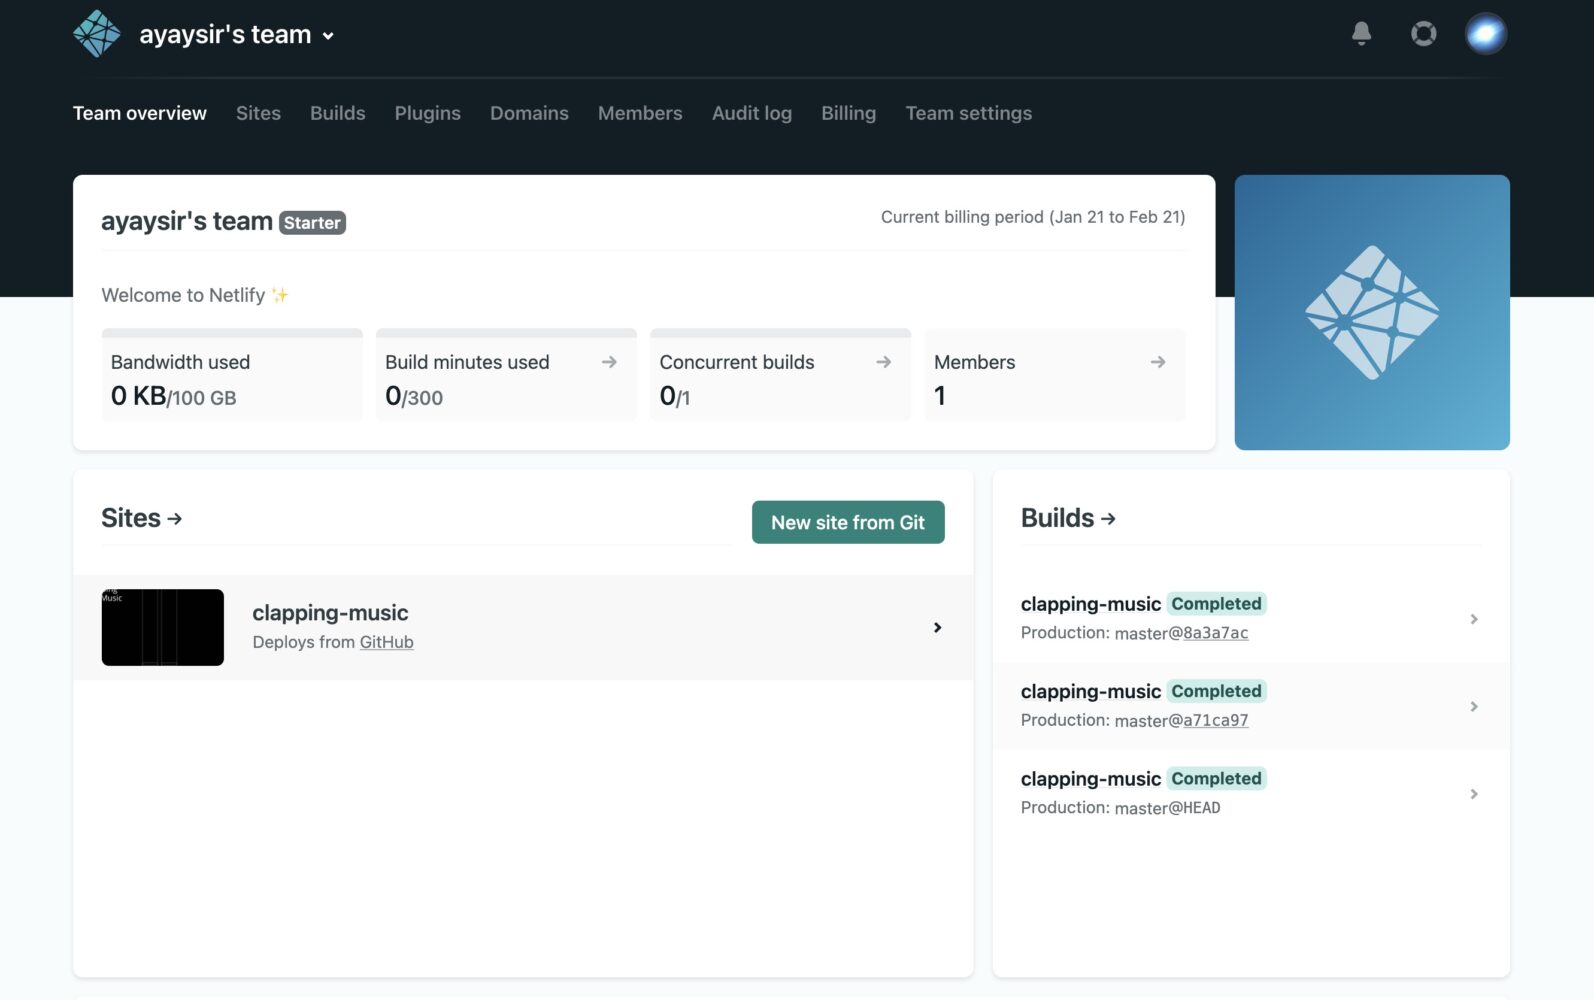Image resolution: width=1594 pixels, height=1000 pixels.
Task: Open the support lifebuoy icon
Action: (x=1423, y=34)
